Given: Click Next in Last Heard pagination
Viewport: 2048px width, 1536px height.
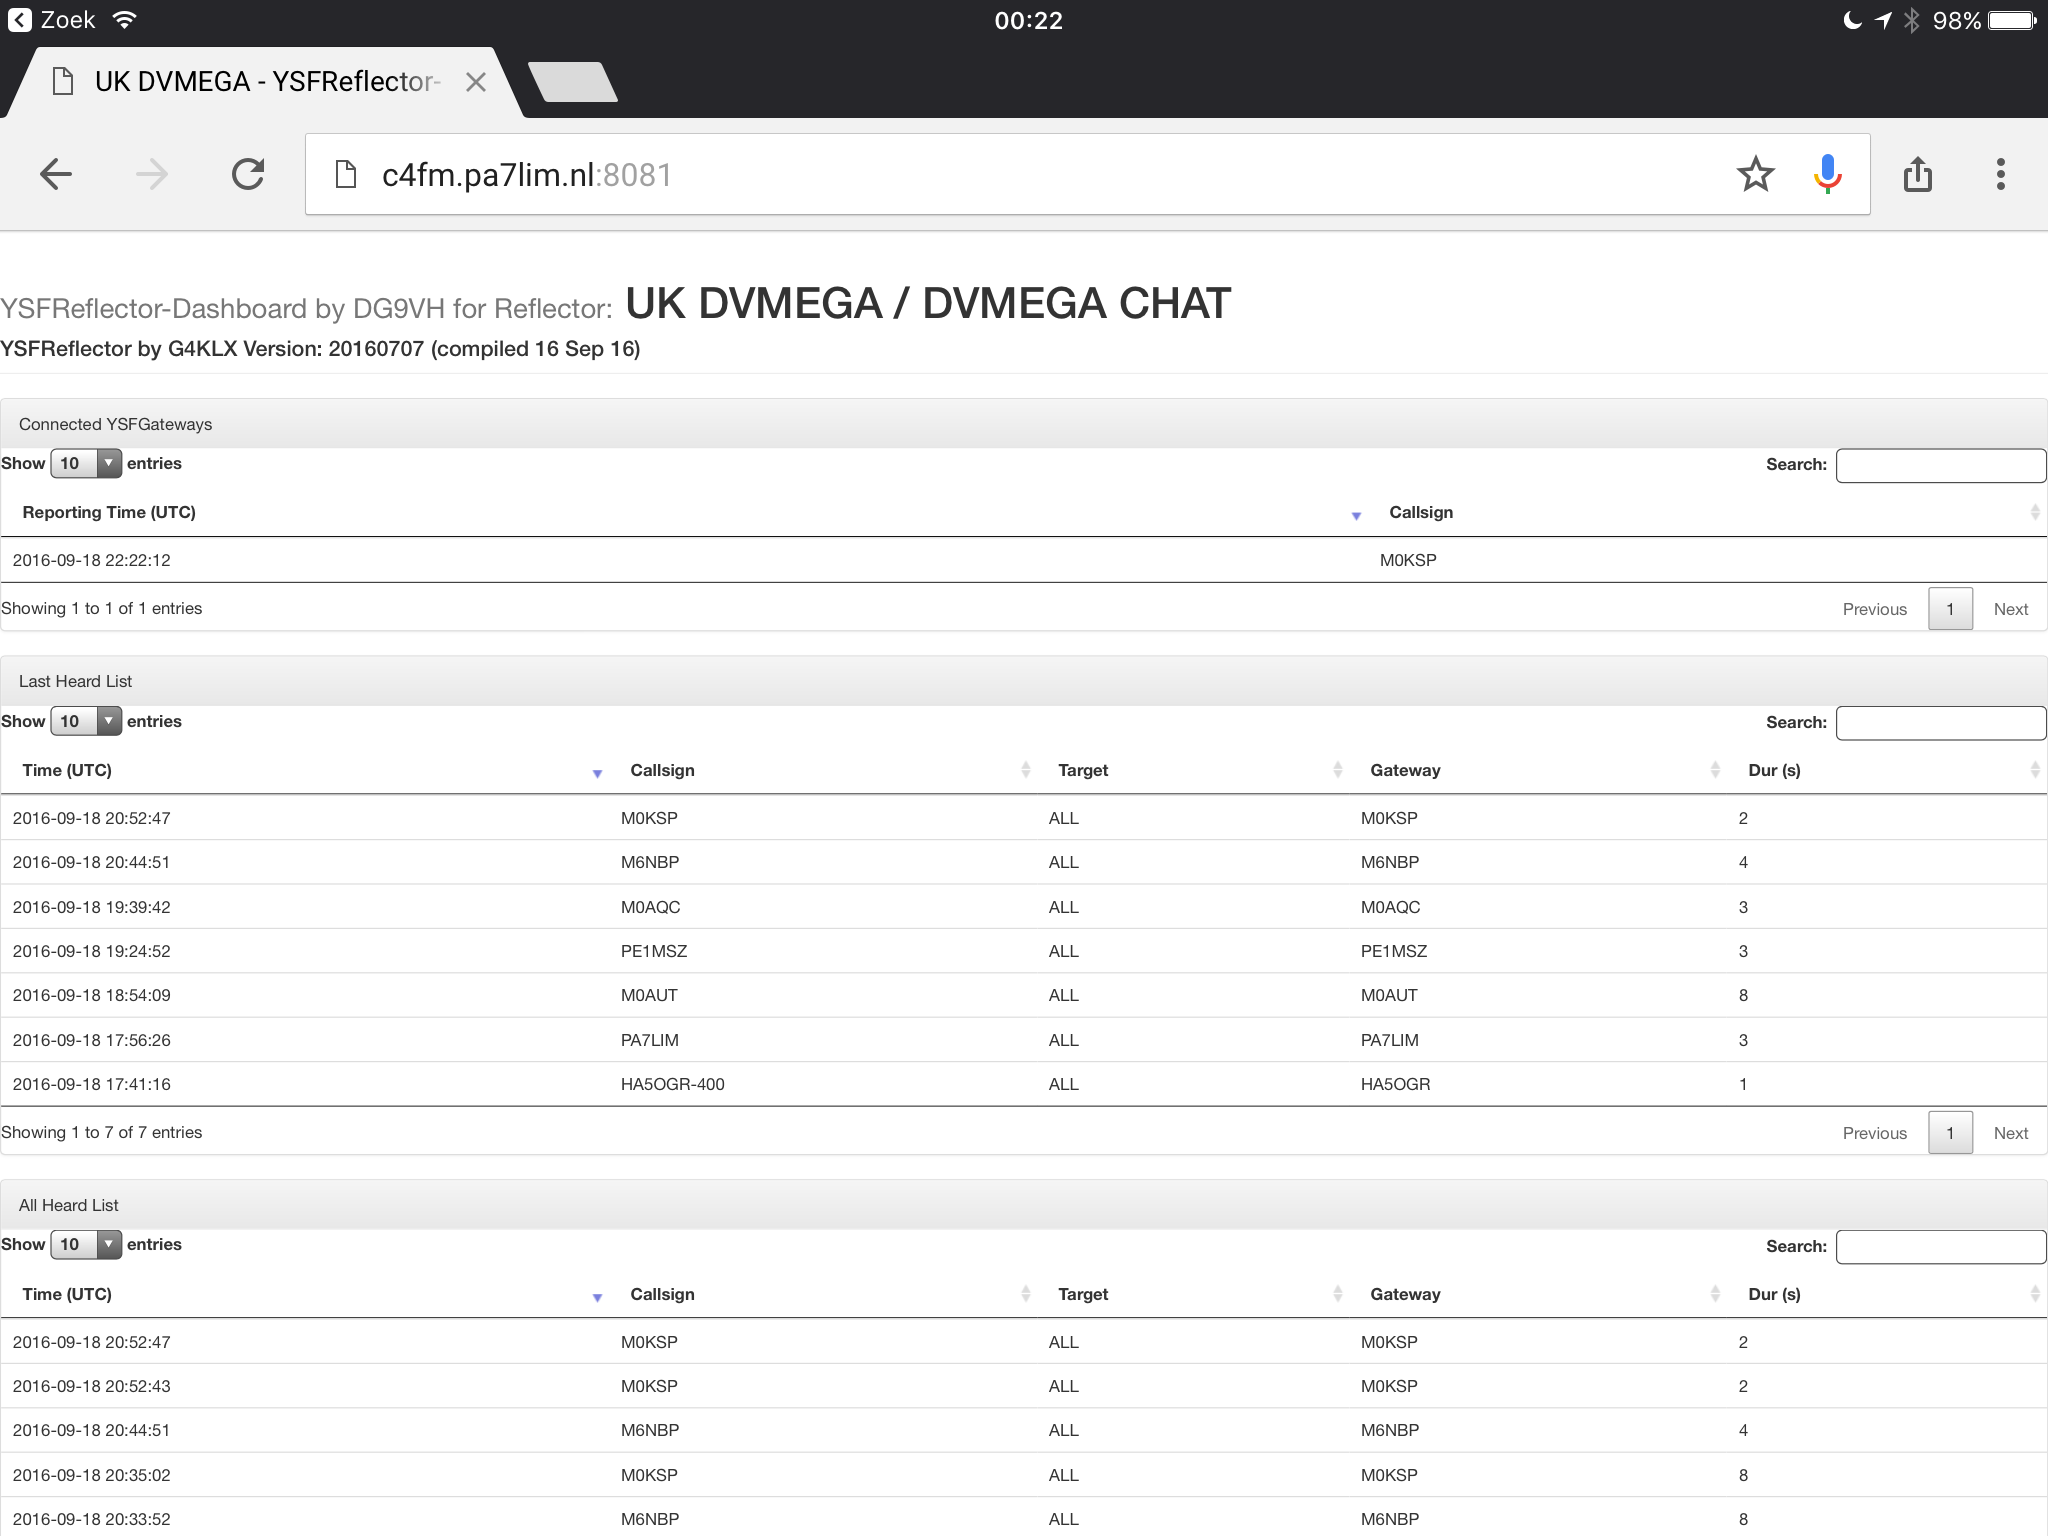Looking at the screenshot, I should pyautogui.click(x=2010, y=1133).
